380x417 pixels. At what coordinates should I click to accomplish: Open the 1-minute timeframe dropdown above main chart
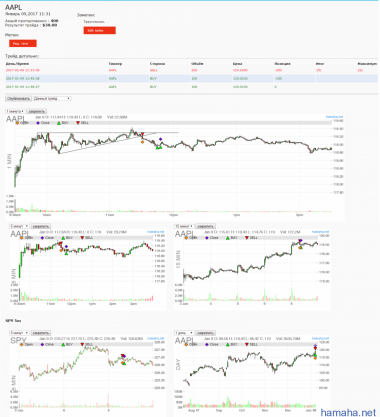click(x=15, y=111)
